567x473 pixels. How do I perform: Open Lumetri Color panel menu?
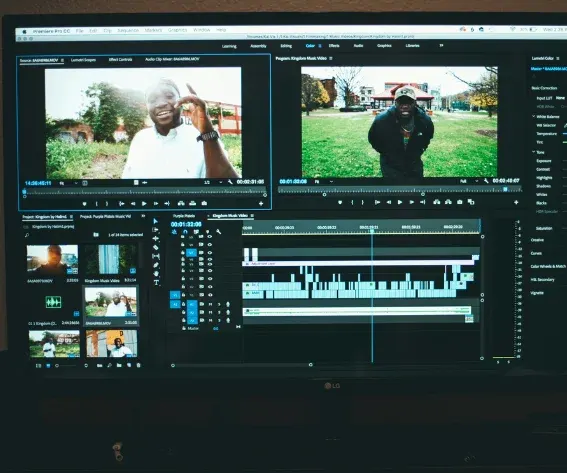click(x=558, y=59)
